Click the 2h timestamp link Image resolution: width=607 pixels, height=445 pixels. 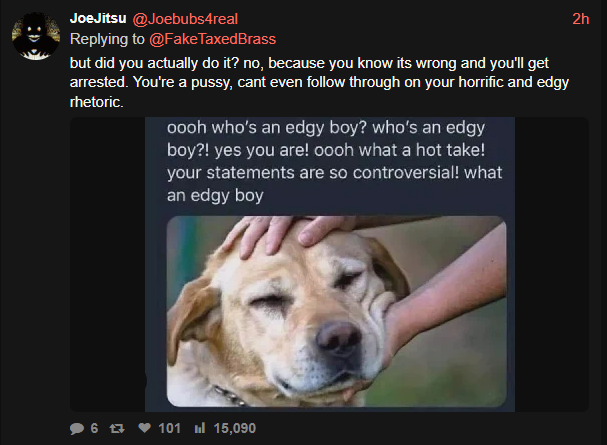click(581, 19)
